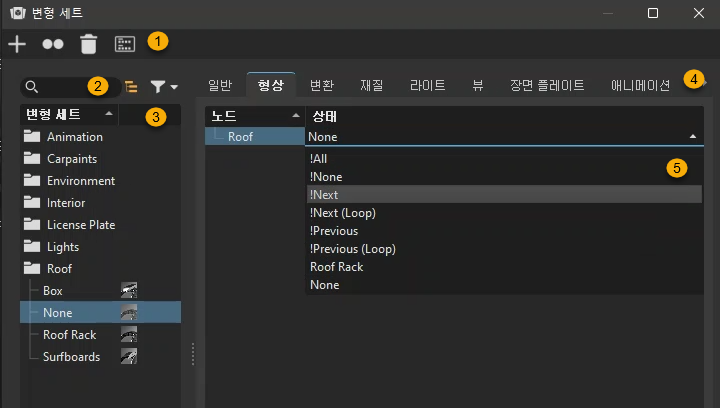Switch to the 형상 tab
The width and height of the screenshot is (720, 408).
coord(270,85)
